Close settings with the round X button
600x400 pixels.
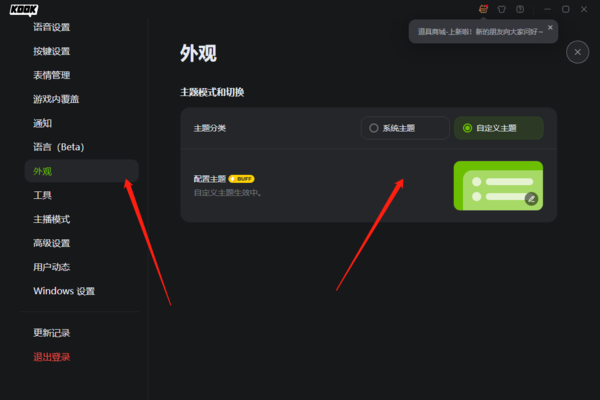pos(577,52)
